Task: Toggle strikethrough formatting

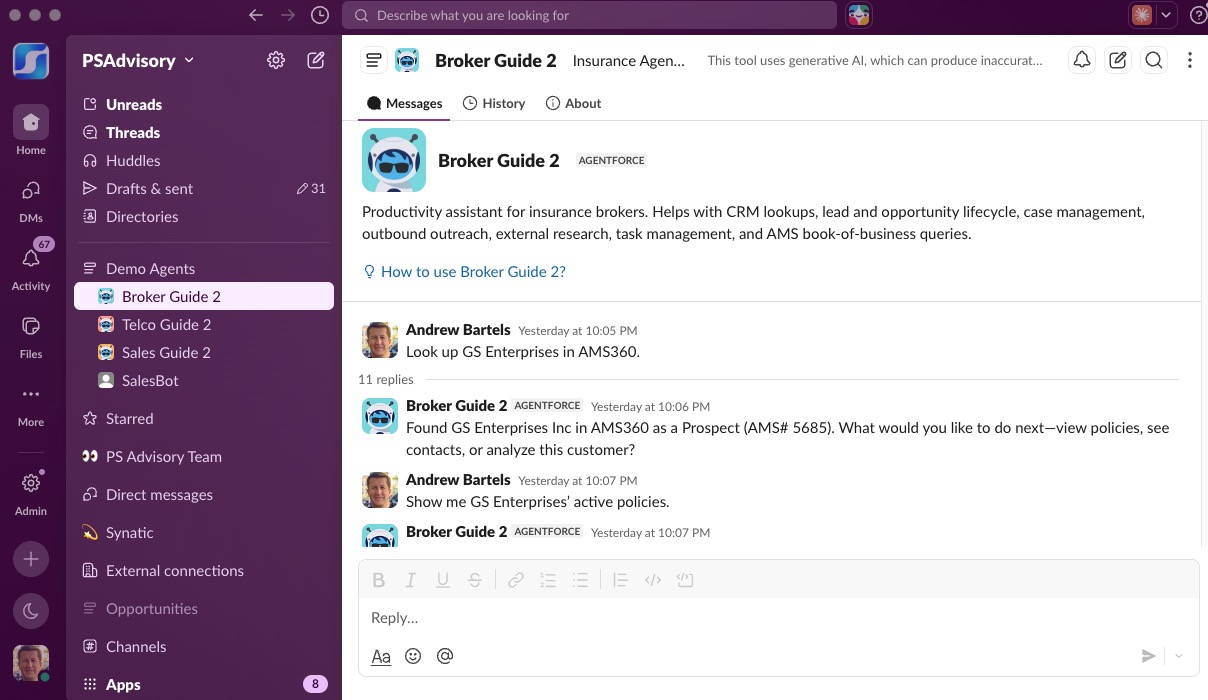Action: 475,580
